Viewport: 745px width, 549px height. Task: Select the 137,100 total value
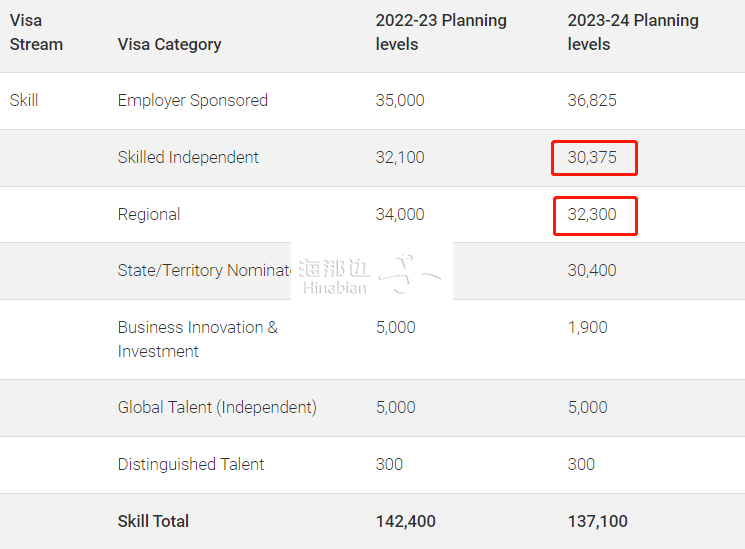[597, 521]
